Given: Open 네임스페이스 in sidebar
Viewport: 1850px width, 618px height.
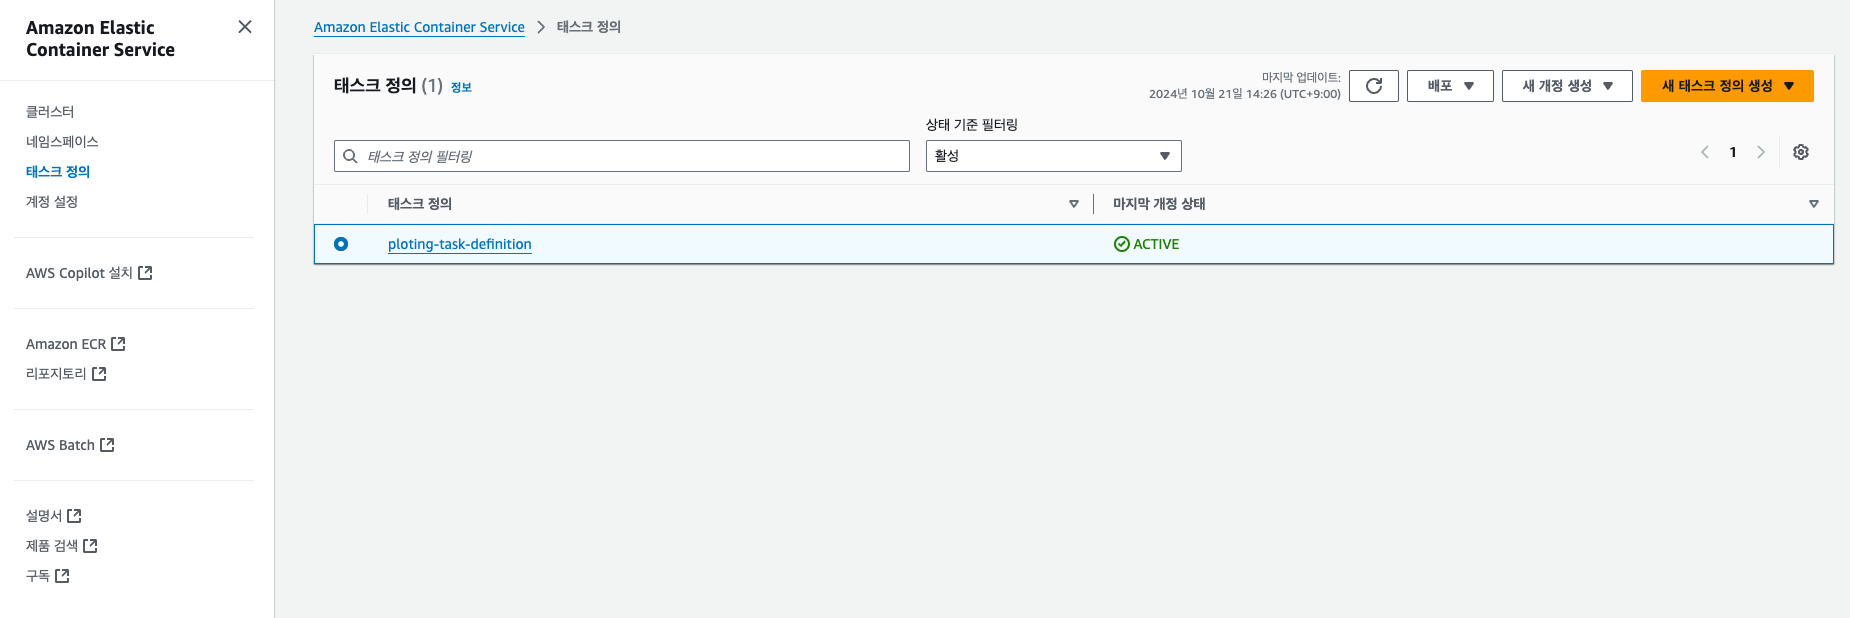Looking at the screenshot, I should (x=62, y=142).
